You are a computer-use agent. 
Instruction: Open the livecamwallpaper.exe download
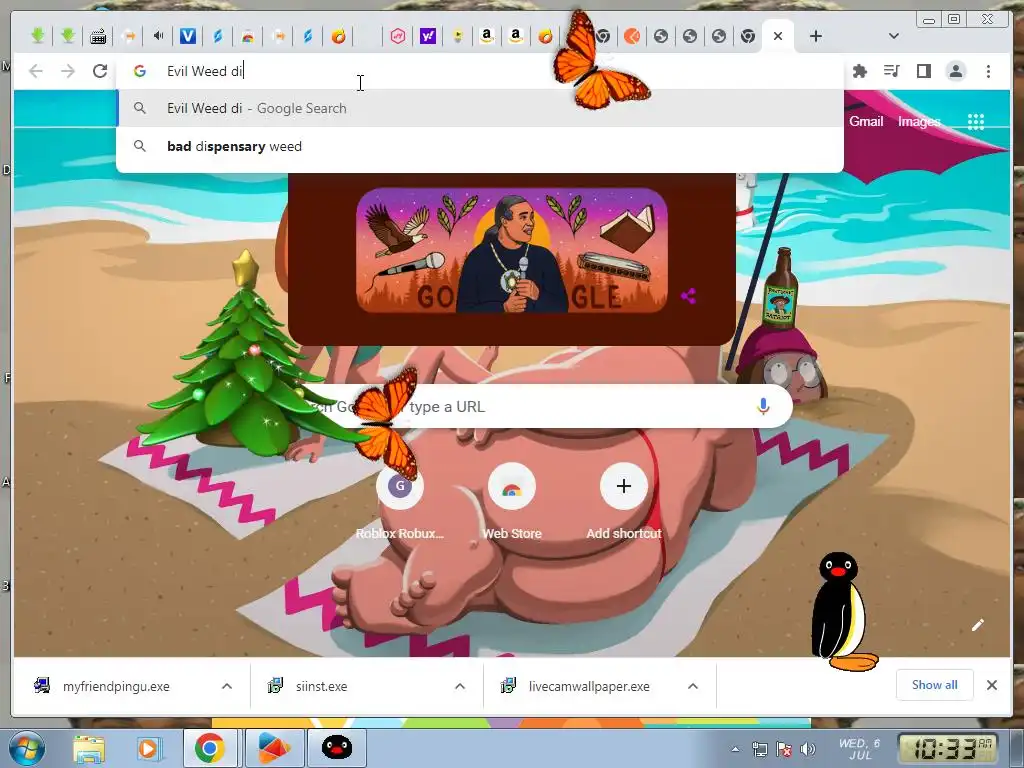(589, 686)
